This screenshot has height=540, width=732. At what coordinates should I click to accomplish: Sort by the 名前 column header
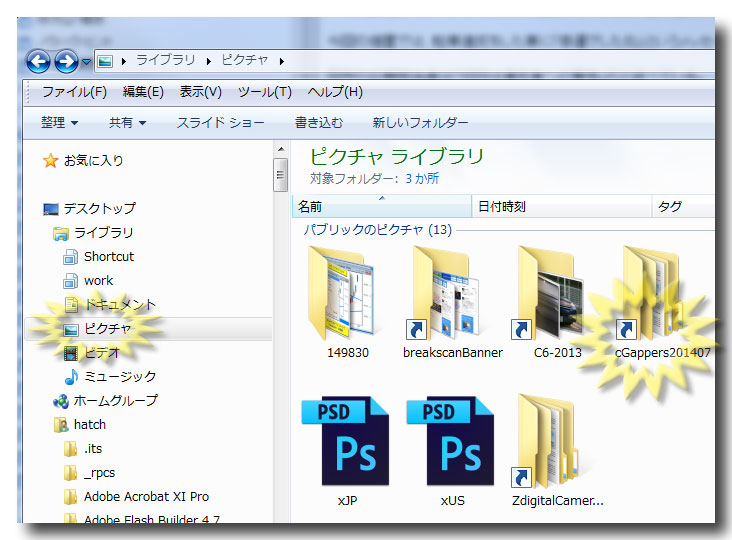click(382, 207)
